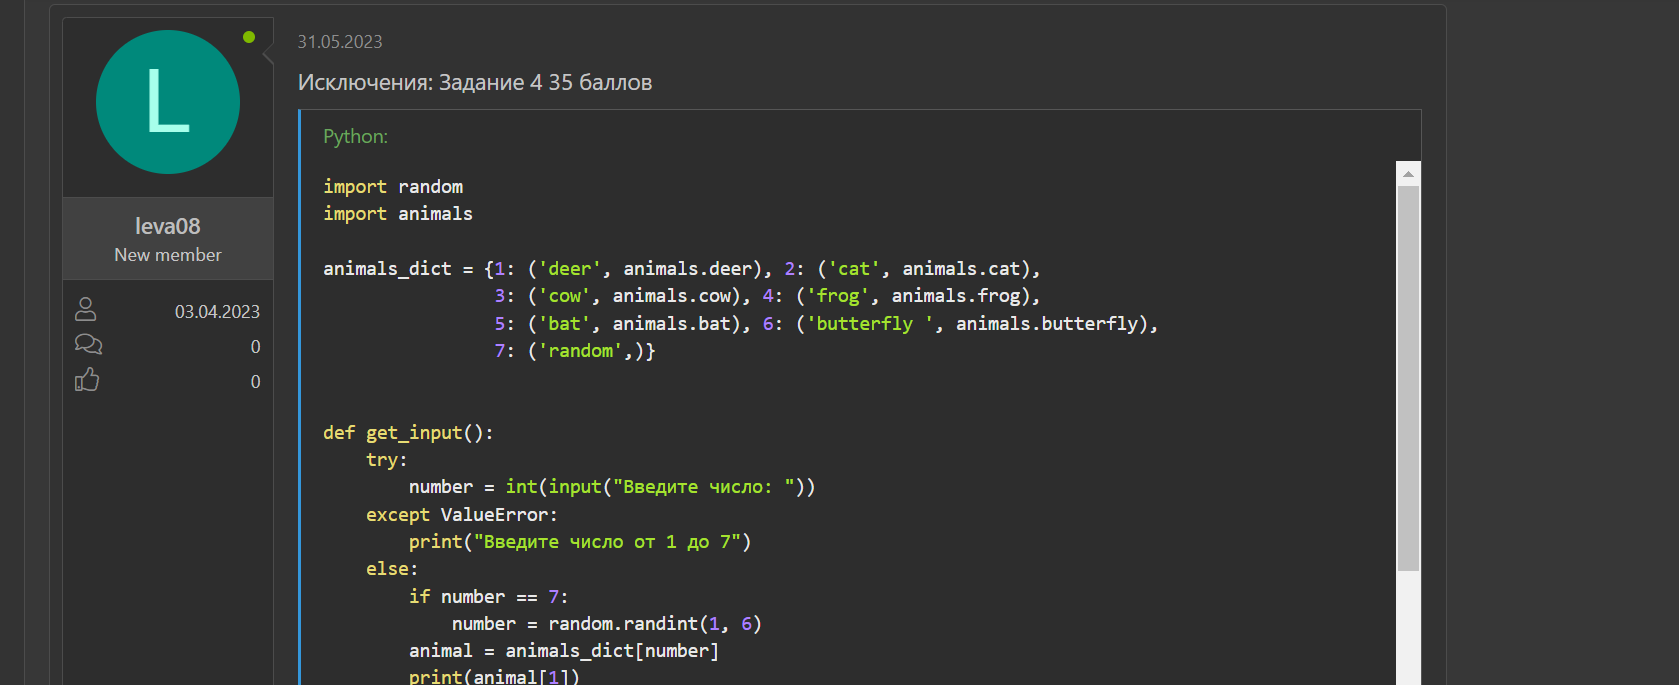Click the "import random" code line
This screenshot has height=685, width=1679.
point(393,187)
